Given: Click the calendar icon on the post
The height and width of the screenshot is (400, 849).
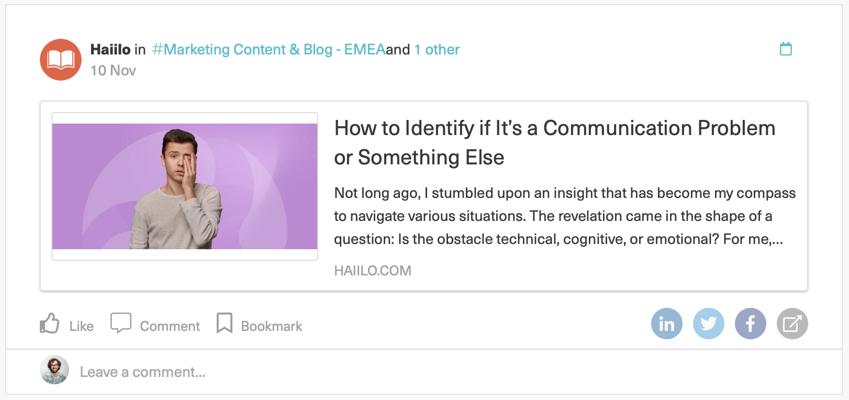Looking at the screenshot, I should (x=785, y=49).
